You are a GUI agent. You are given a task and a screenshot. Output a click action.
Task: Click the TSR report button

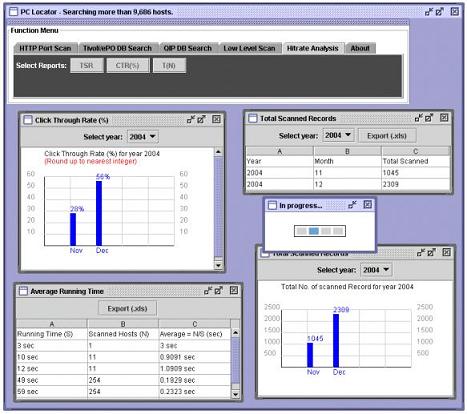[87, 65]
